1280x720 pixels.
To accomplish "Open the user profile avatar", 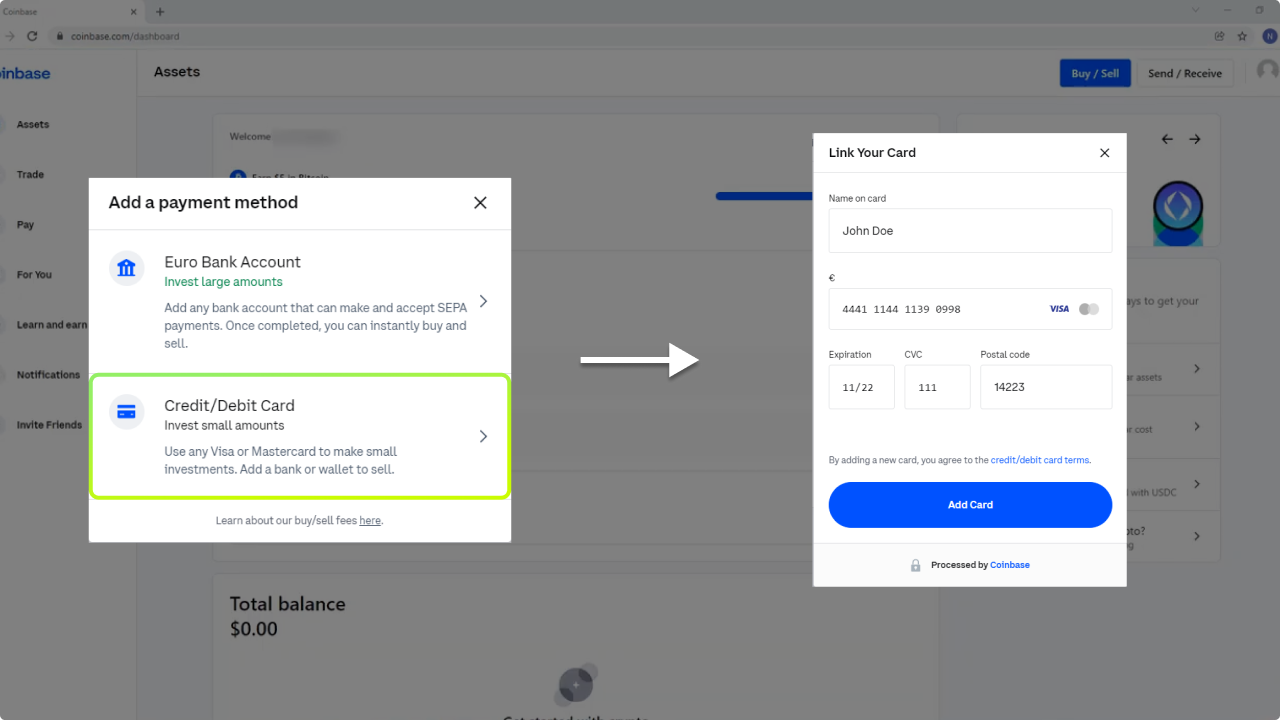I will (1268, 71).
